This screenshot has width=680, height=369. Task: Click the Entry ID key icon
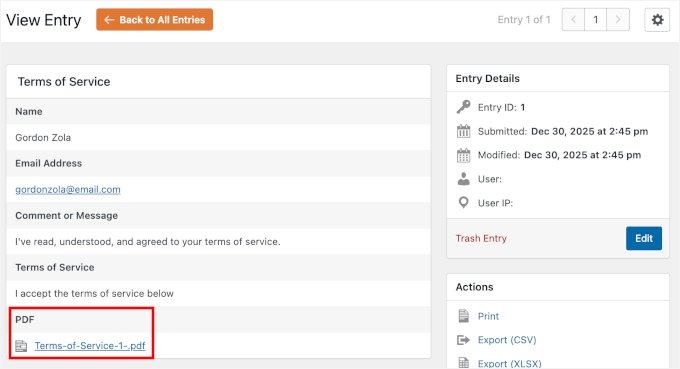pyautogui.click(x=463, y=107)
